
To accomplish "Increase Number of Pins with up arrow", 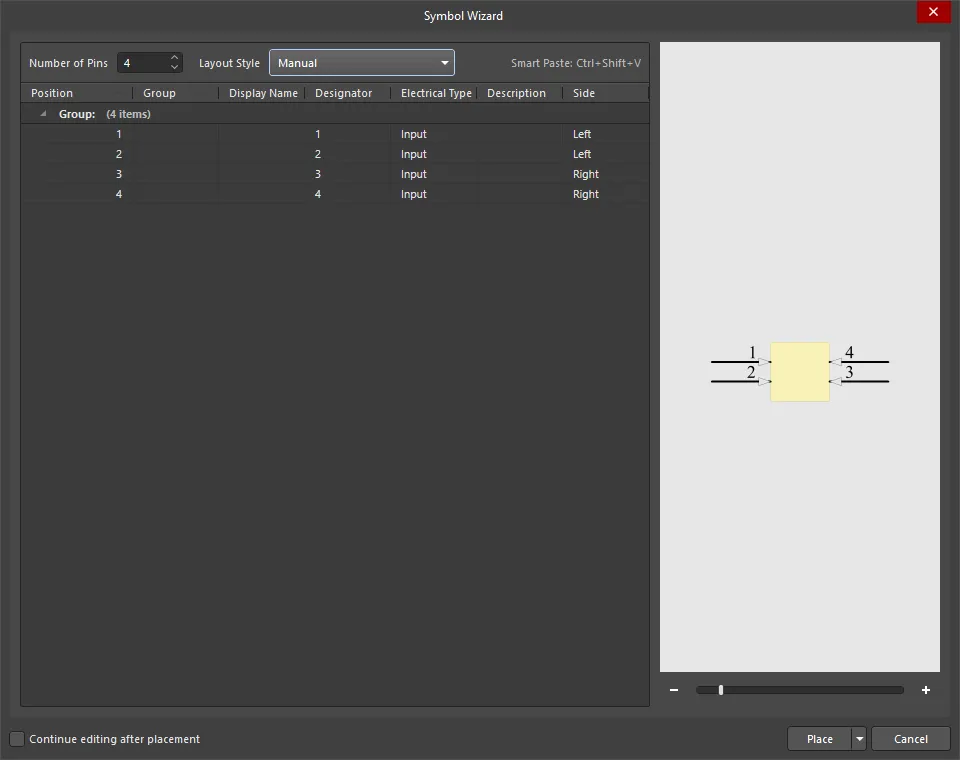I will click(175, 58).
